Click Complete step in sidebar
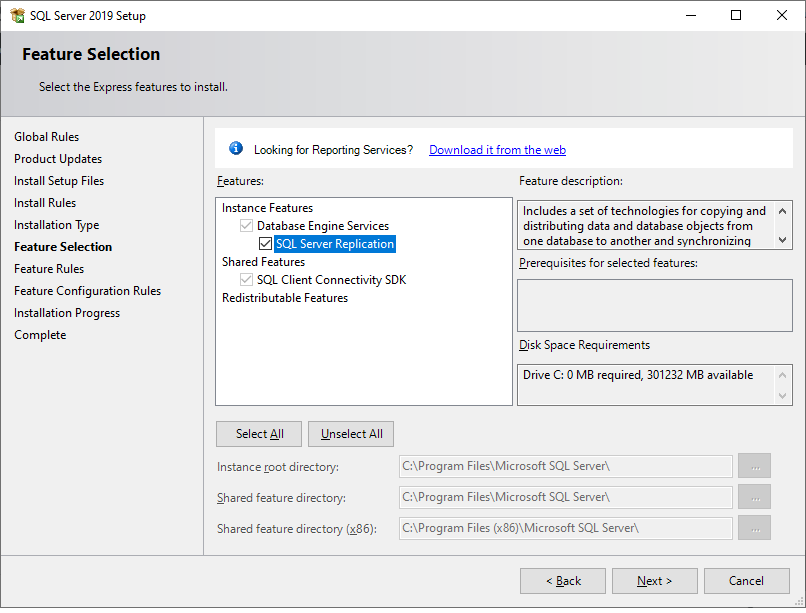Viewport: 806px width, 613px height. [x=40, y=335]
